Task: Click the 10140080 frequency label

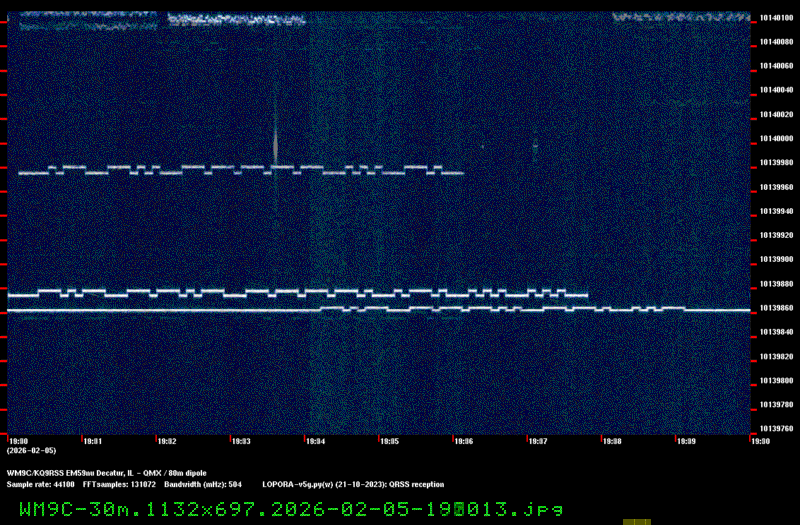Action: point(776,42)
